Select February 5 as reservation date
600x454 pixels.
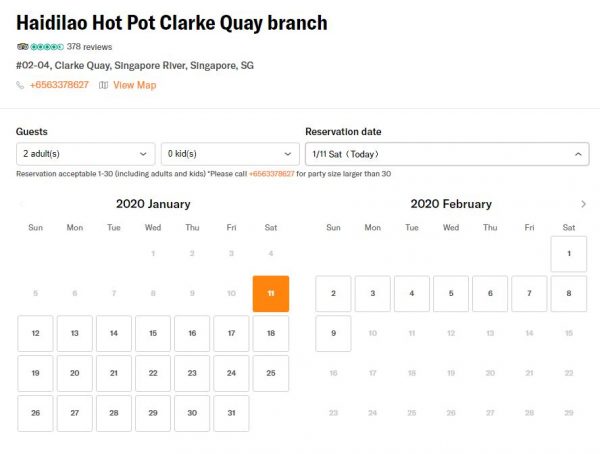pos(451,293)
